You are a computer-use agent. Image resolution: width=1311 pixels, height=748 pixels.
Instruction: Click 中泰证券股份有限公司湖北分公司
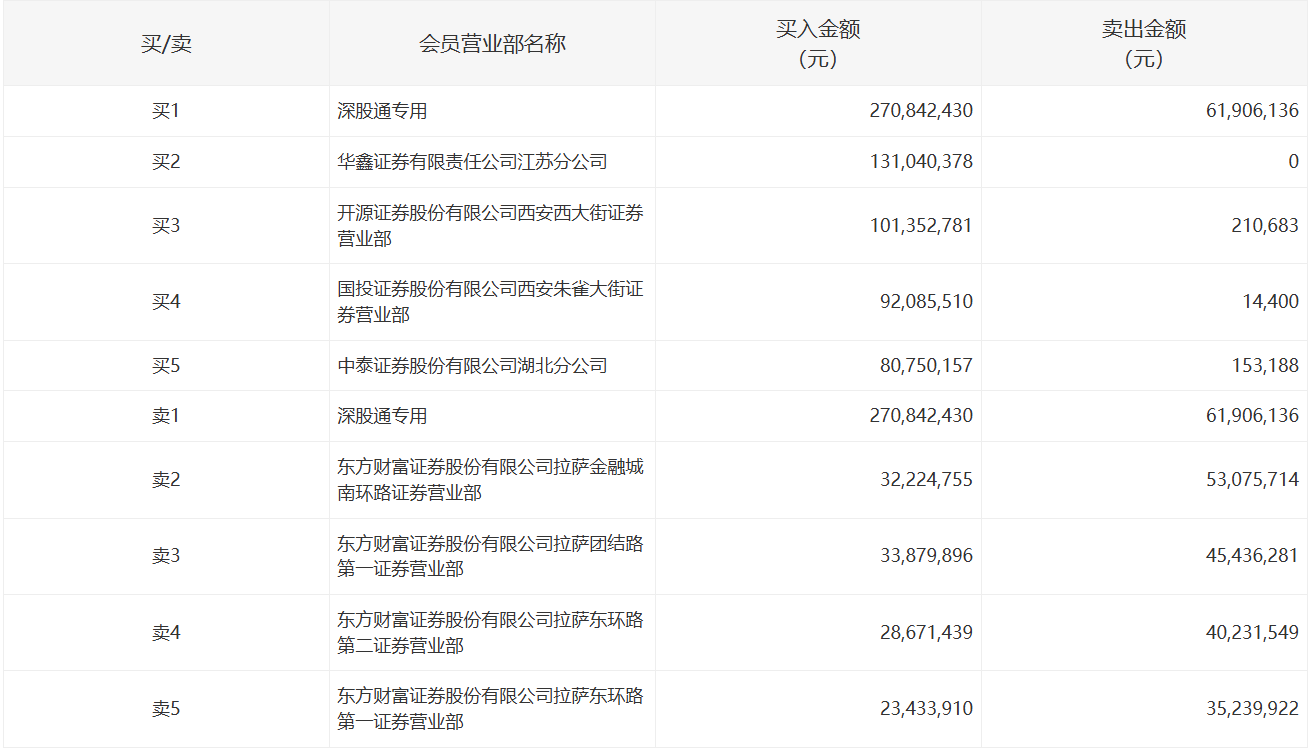coord(472,366)
